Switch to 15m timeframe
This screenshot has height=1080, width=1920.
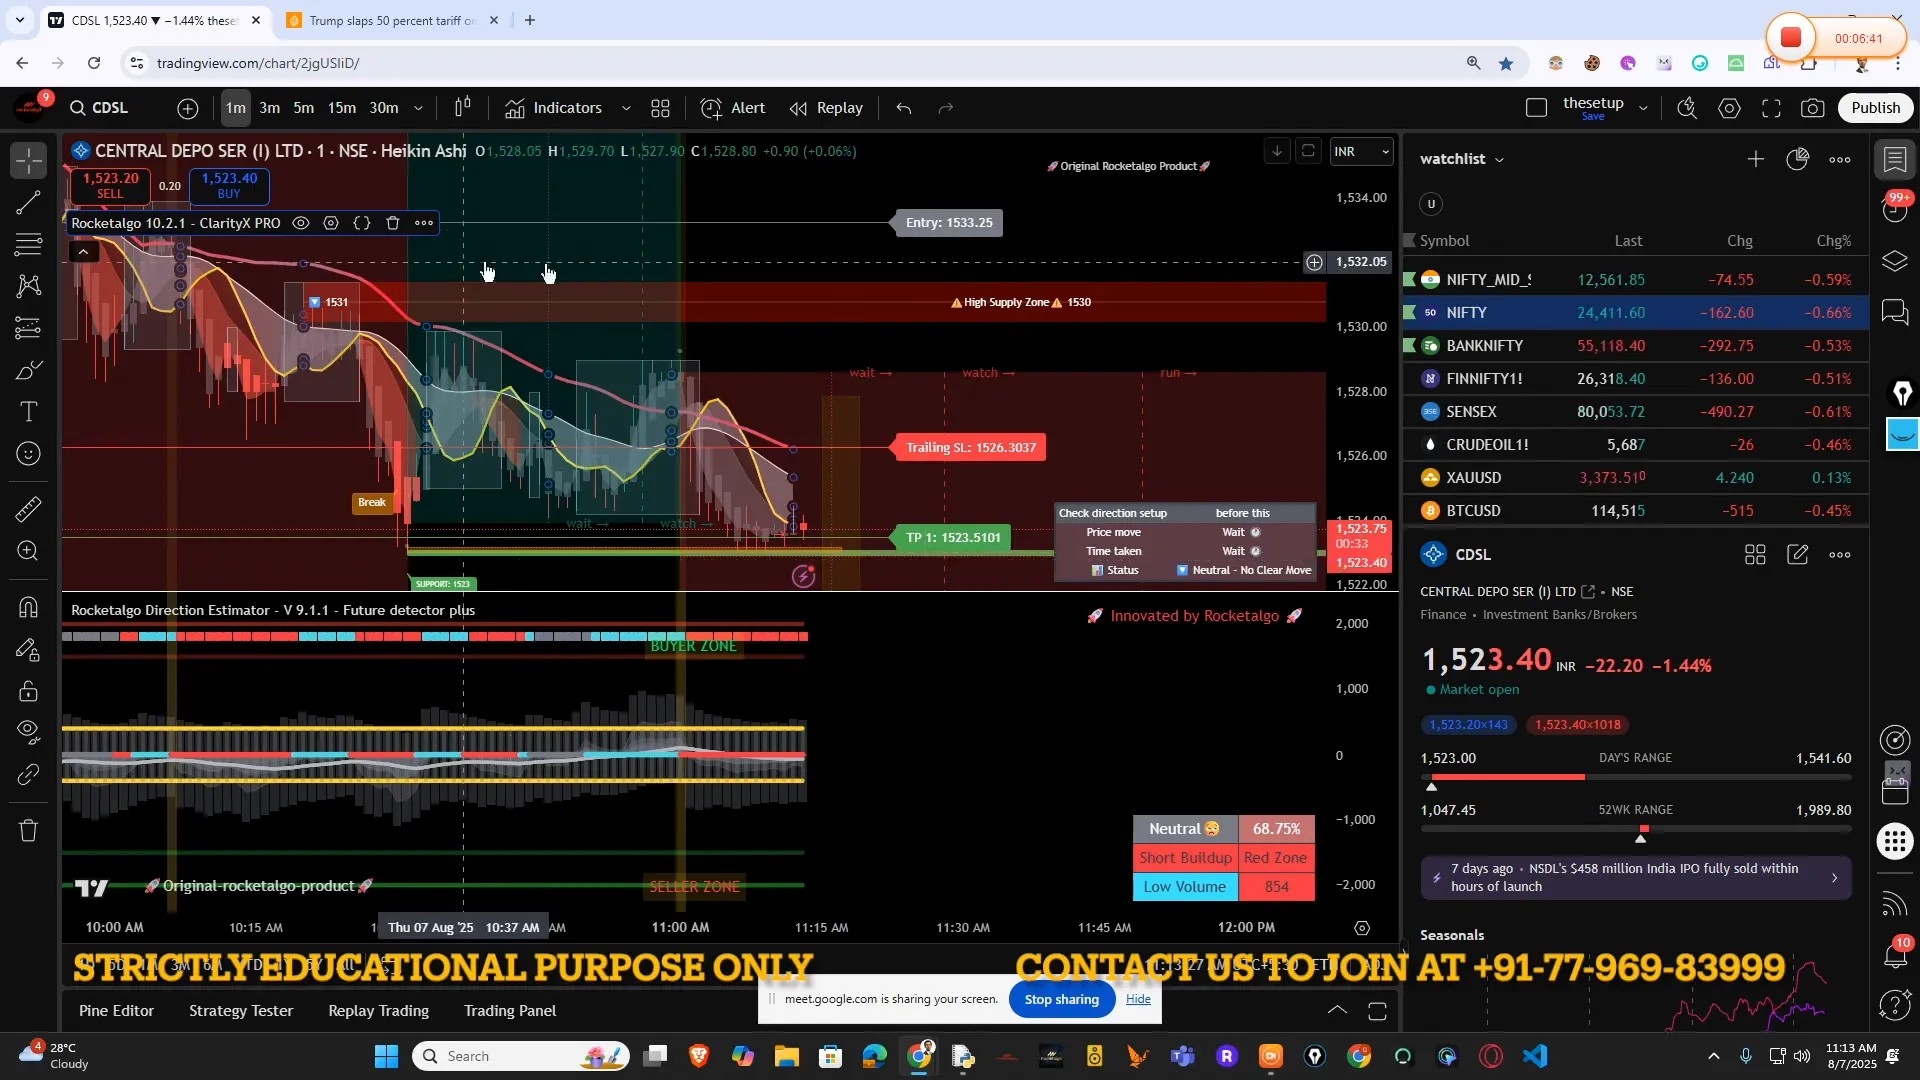[x=342, y=108]
